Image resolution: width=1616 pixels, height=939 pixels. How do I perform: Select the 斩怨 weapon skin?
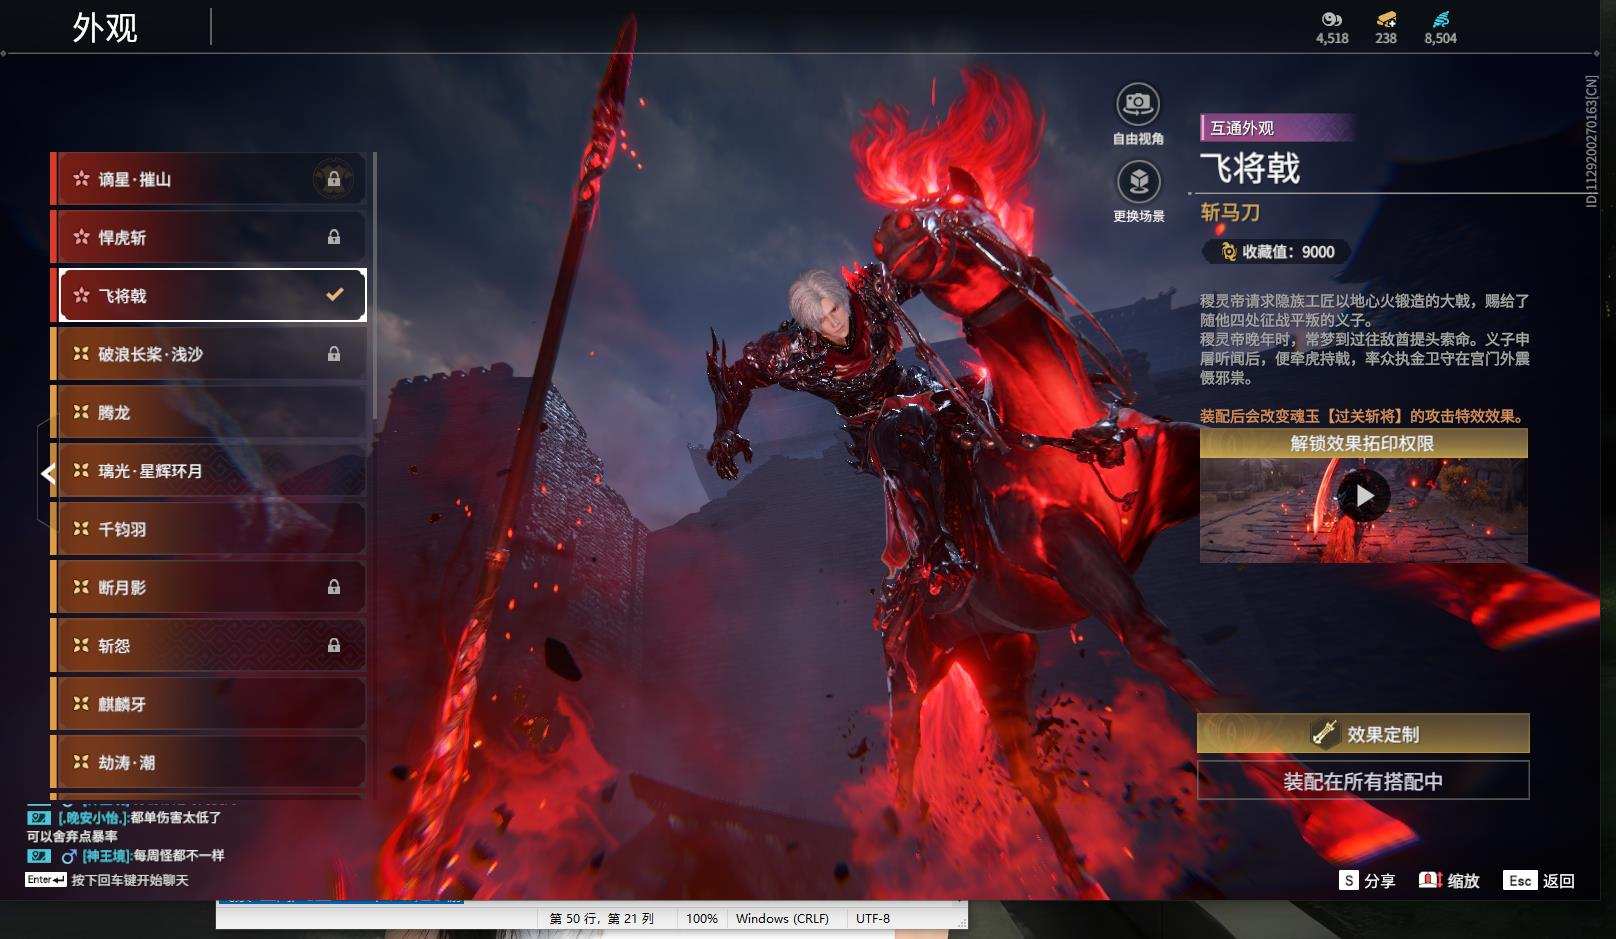click(208, 645)
